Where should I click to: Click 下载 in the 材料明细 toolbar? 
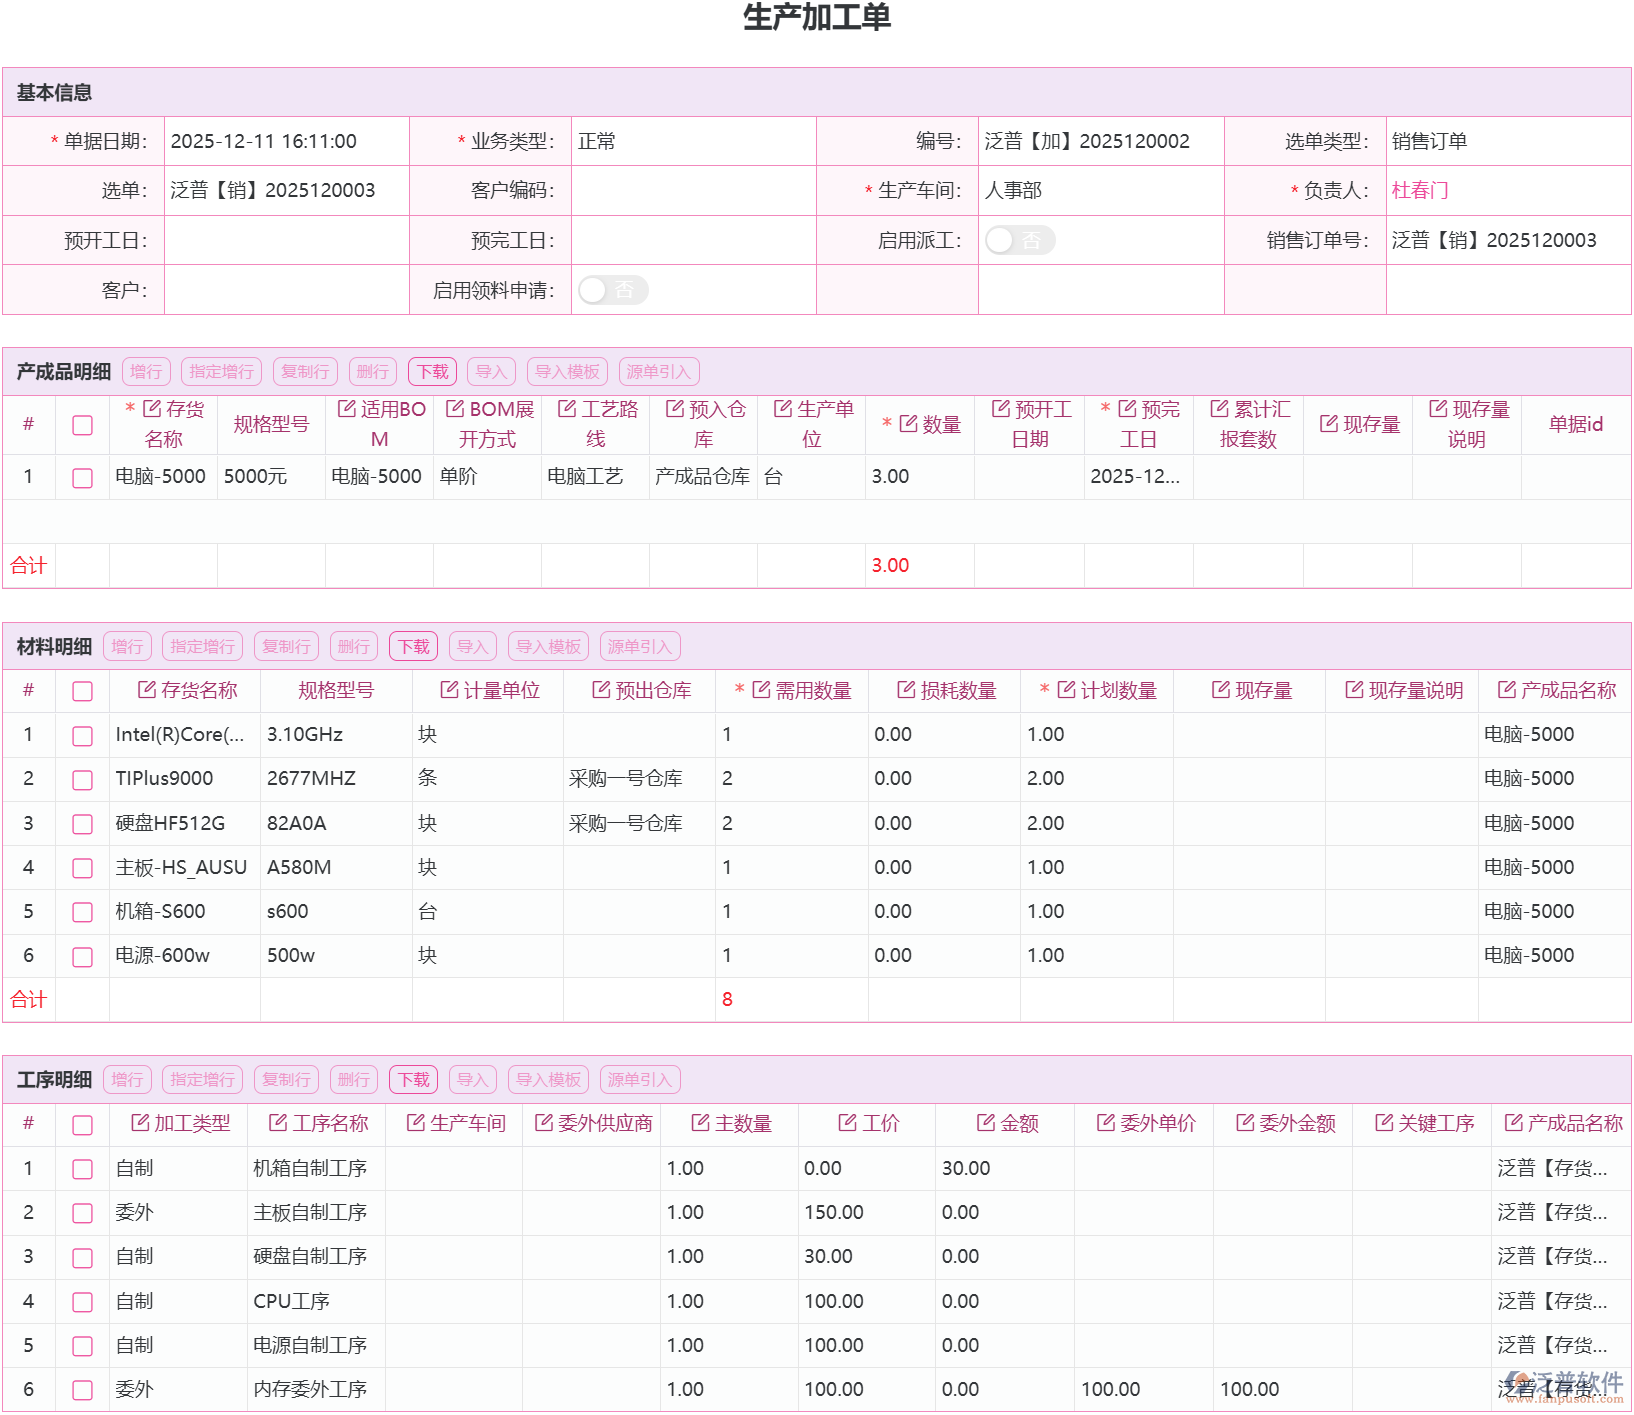[x=413, y=647]
